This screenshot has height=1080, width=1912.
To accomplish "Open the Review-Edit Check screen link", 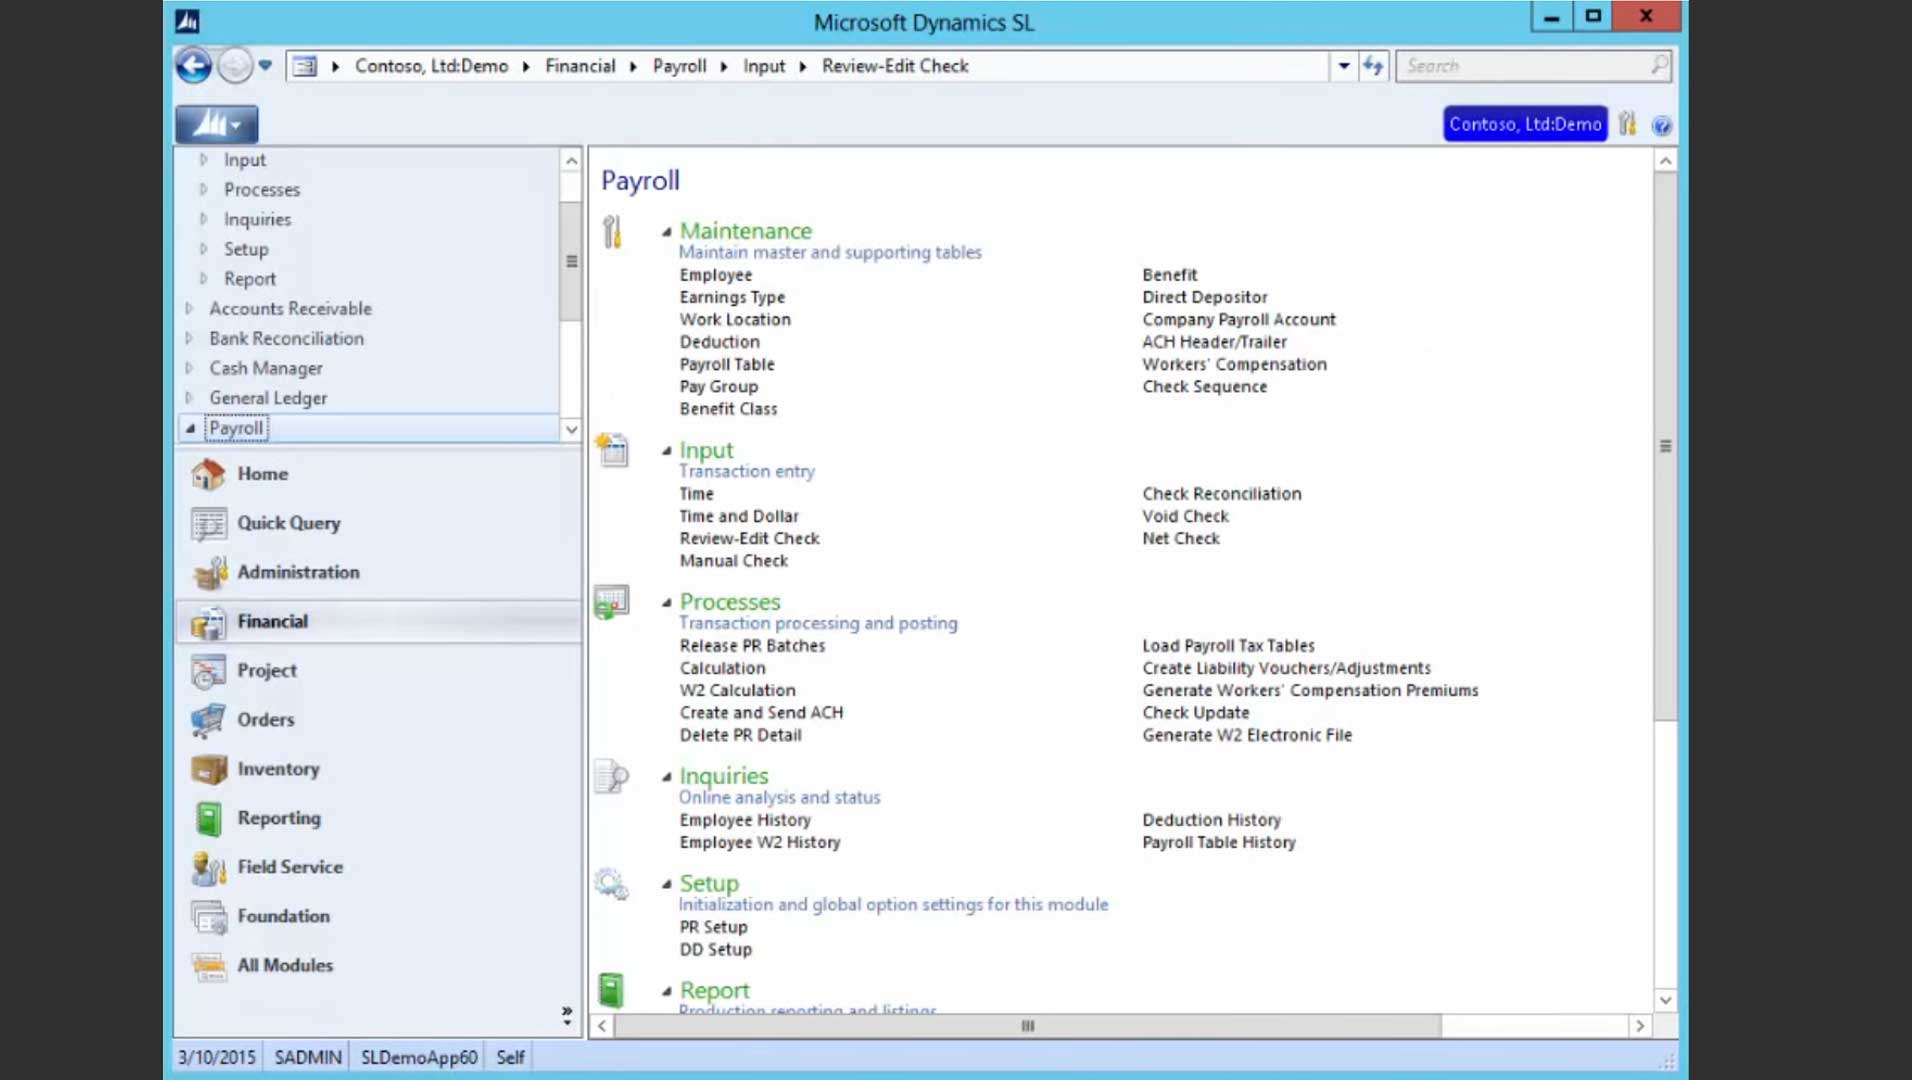I will click(749, 538).
